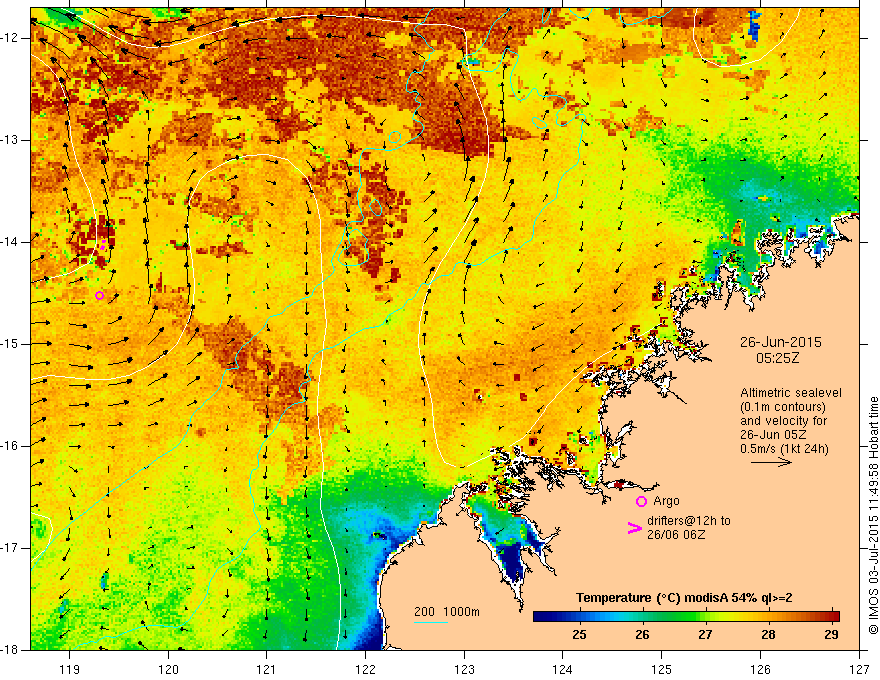Click the magenta drifters arrowhead legend symbol
This screenshot has width=880, height=680.
point(635,528)
